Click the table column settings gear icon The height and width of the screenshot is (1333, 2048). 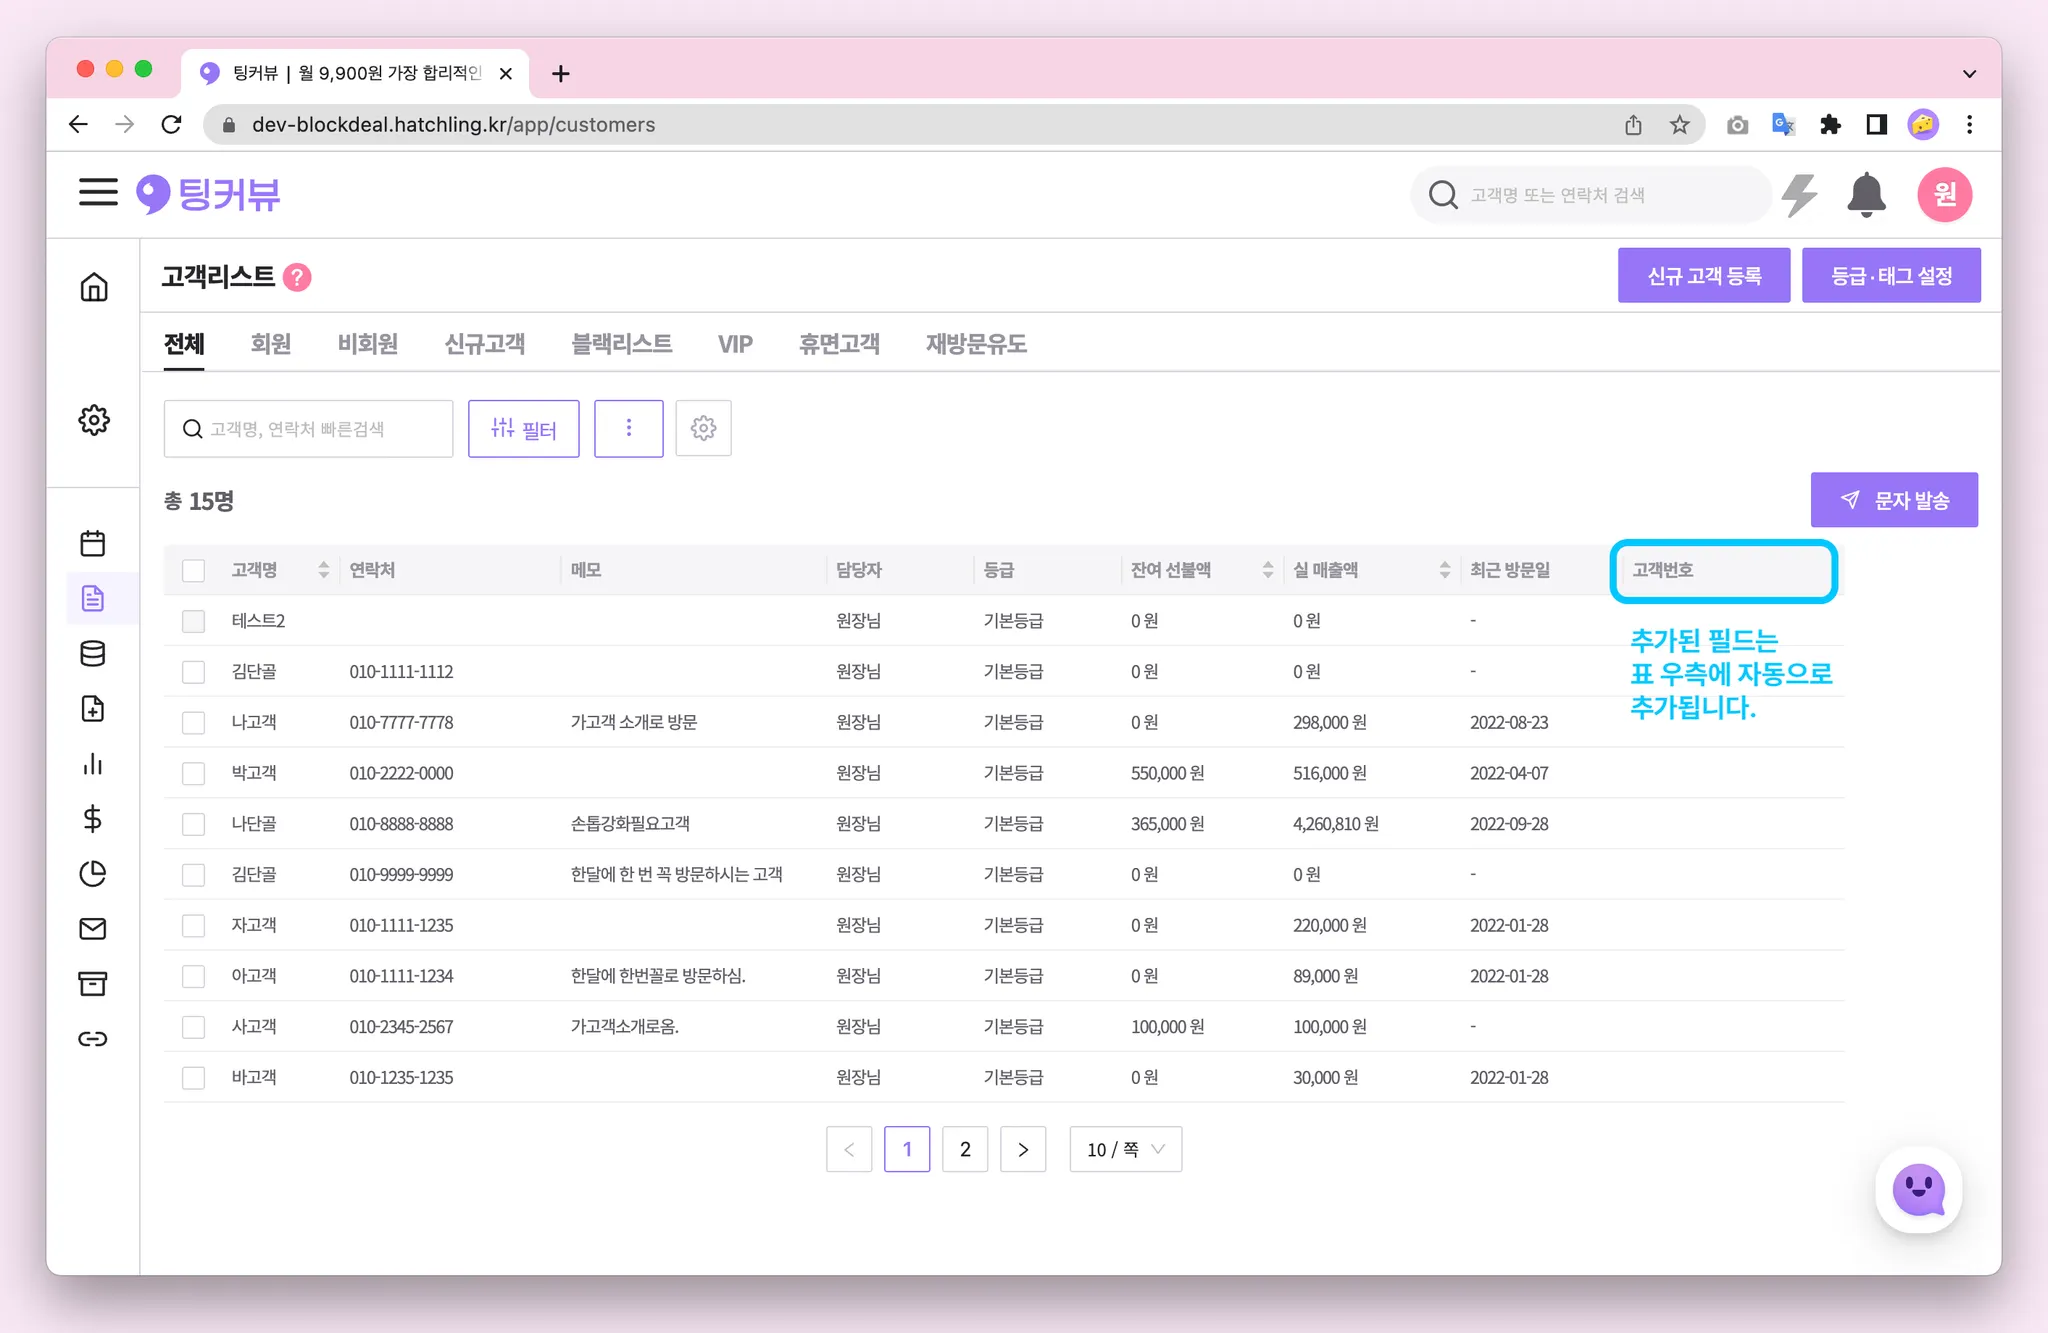pyautogui.click(x=703, y=428)
